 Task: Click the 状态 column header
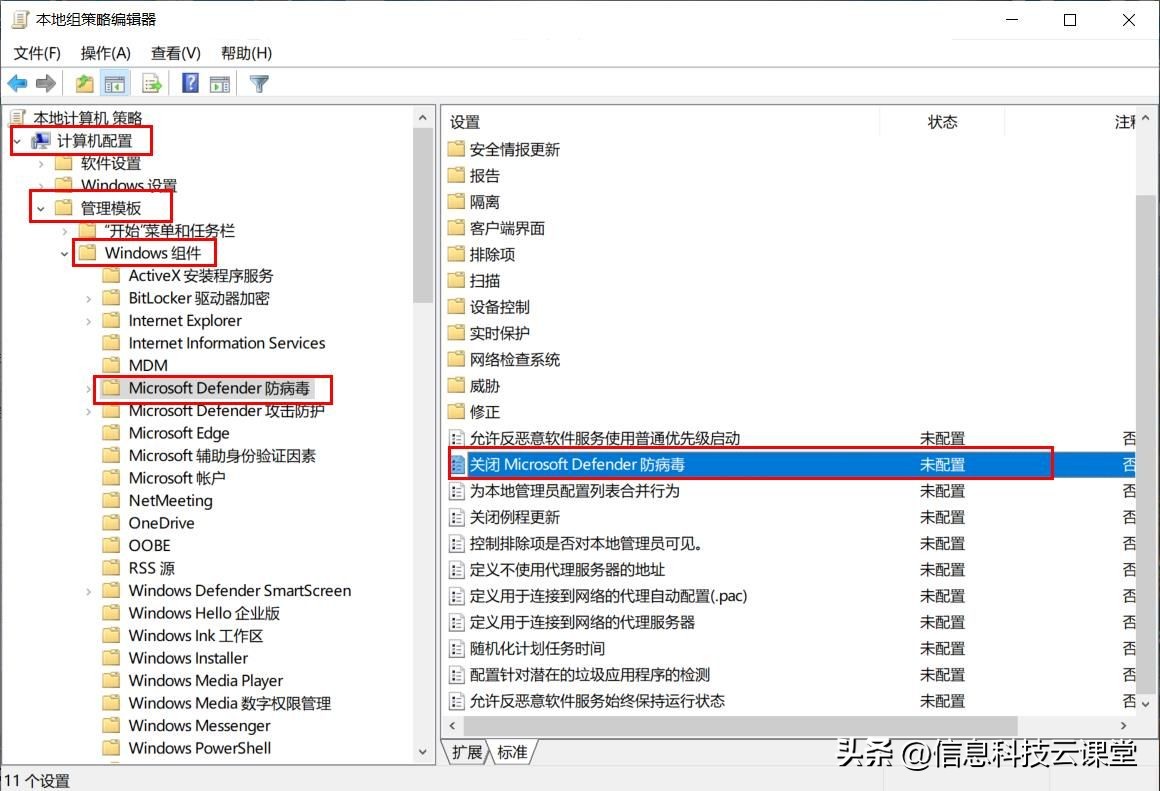(x=941, y=121)
